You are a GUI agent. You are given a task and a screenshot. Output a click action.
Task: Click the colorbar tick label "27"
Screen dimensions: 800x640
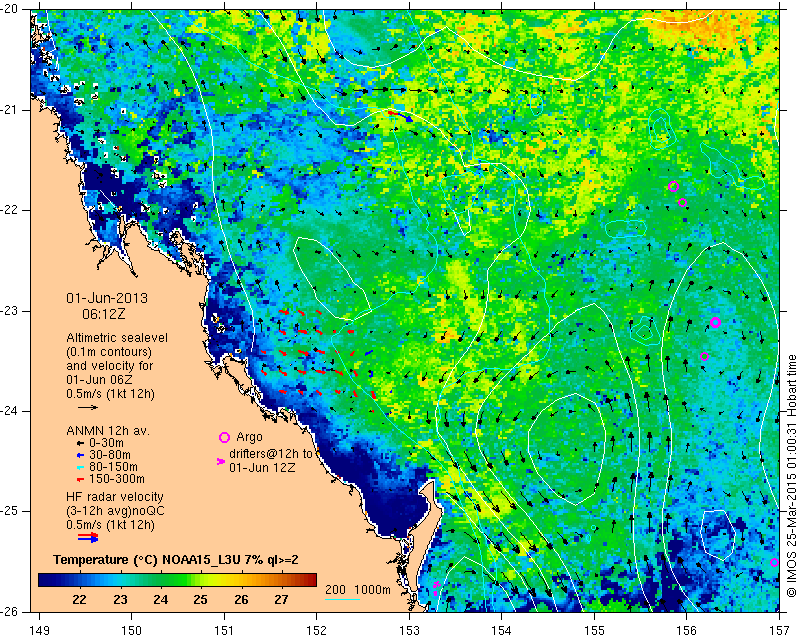click(281, 600)
